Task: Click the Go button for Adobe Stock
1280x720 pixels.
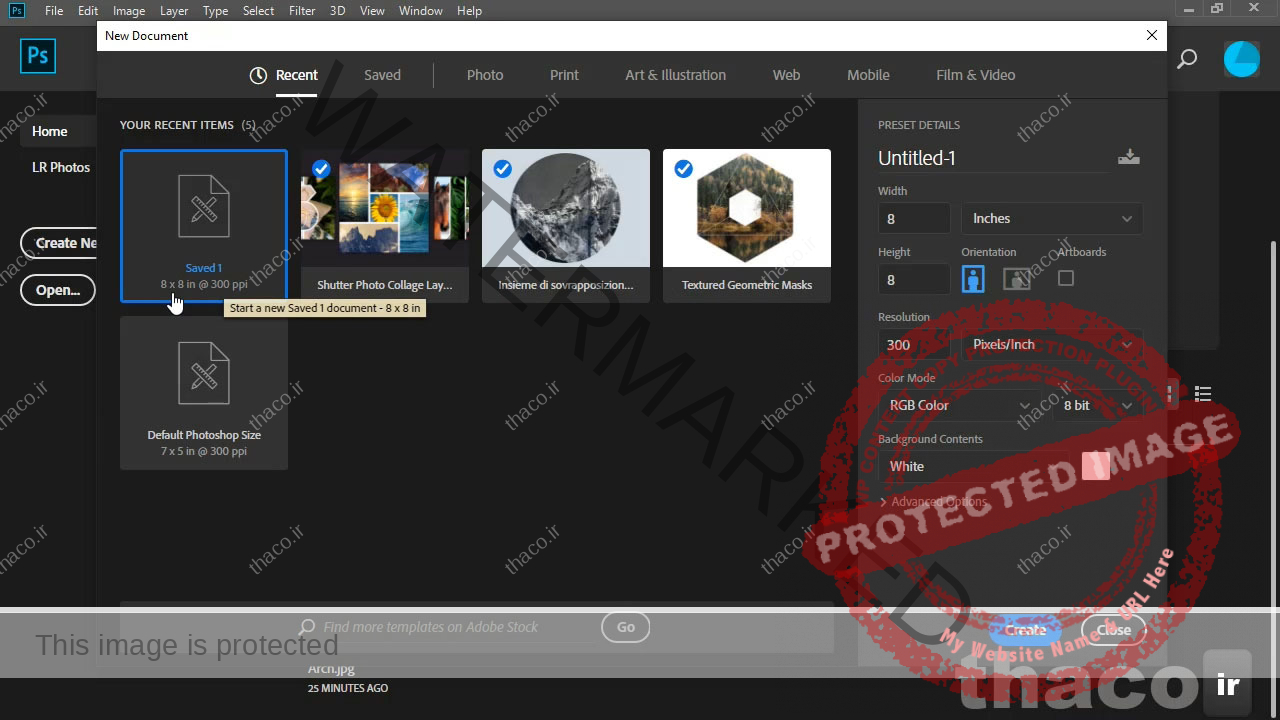Action: click(x=626, y=627)
